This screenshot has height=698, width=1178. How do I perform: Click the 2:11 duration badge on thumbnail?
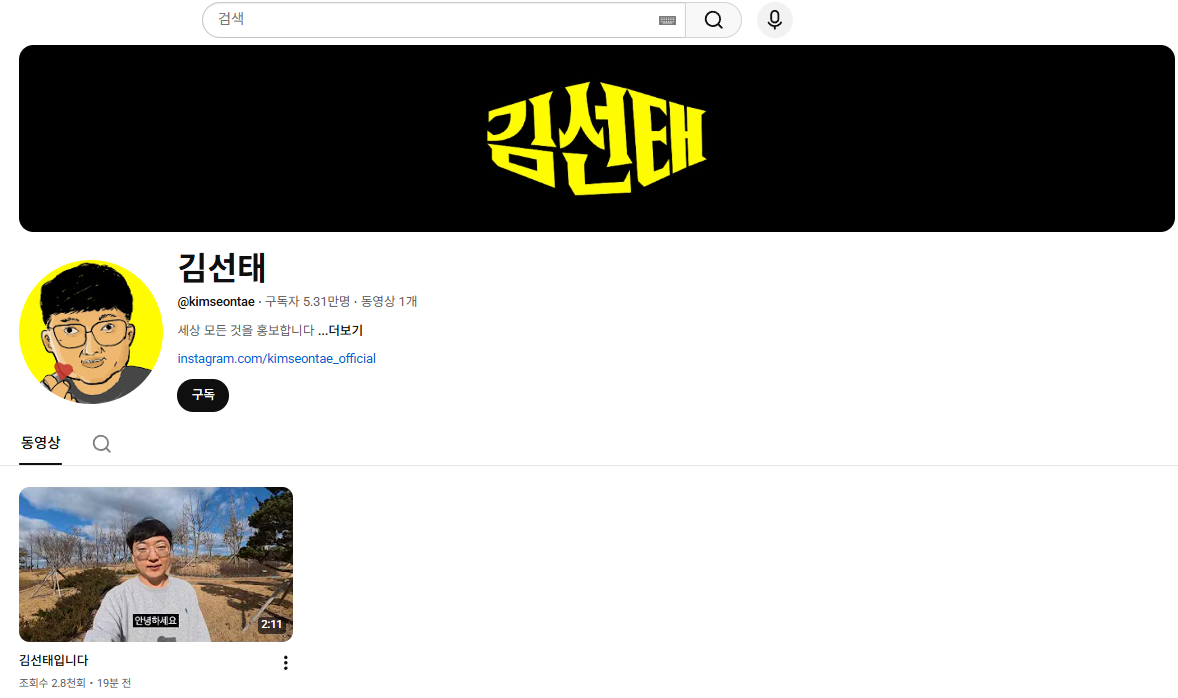[x=271, y=625]
